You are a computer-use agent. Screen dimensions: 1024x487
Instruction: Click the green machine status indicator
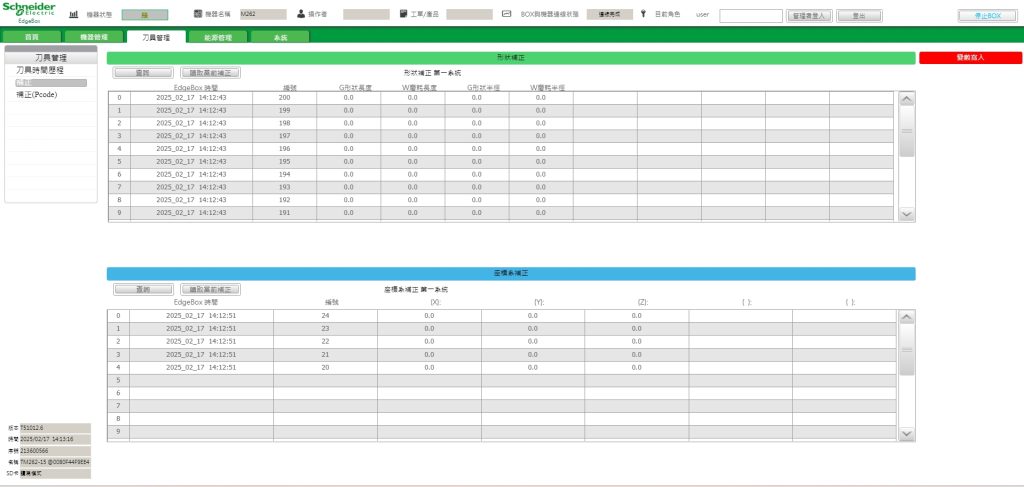(144, 14)
